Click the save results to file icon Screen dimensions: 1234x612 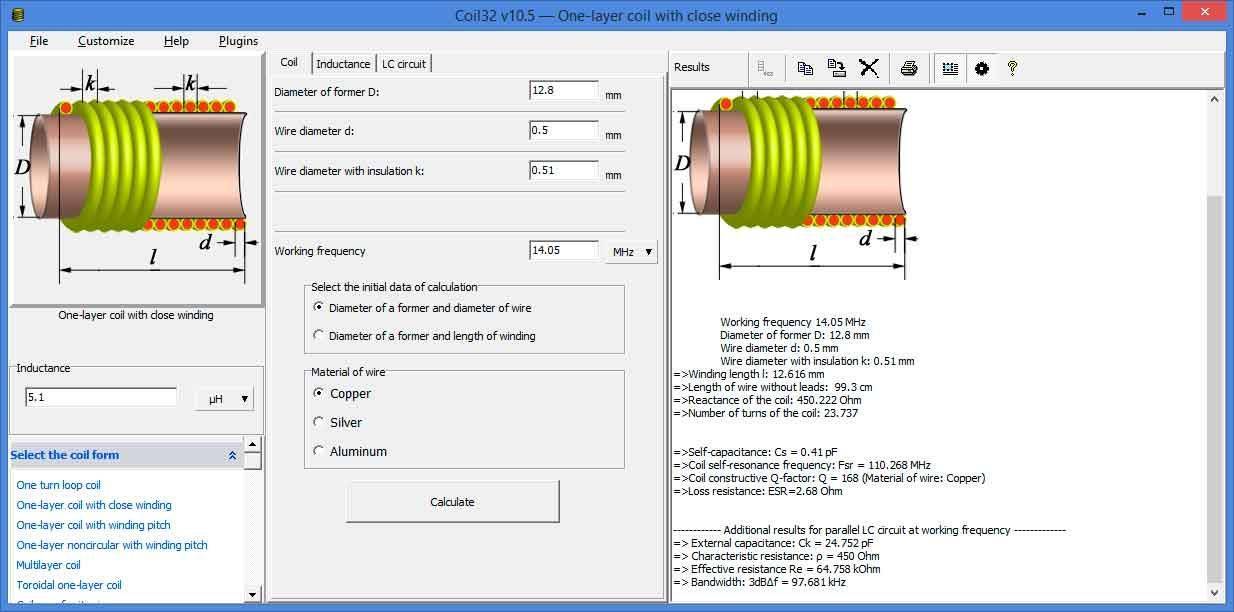click(837, 68)
